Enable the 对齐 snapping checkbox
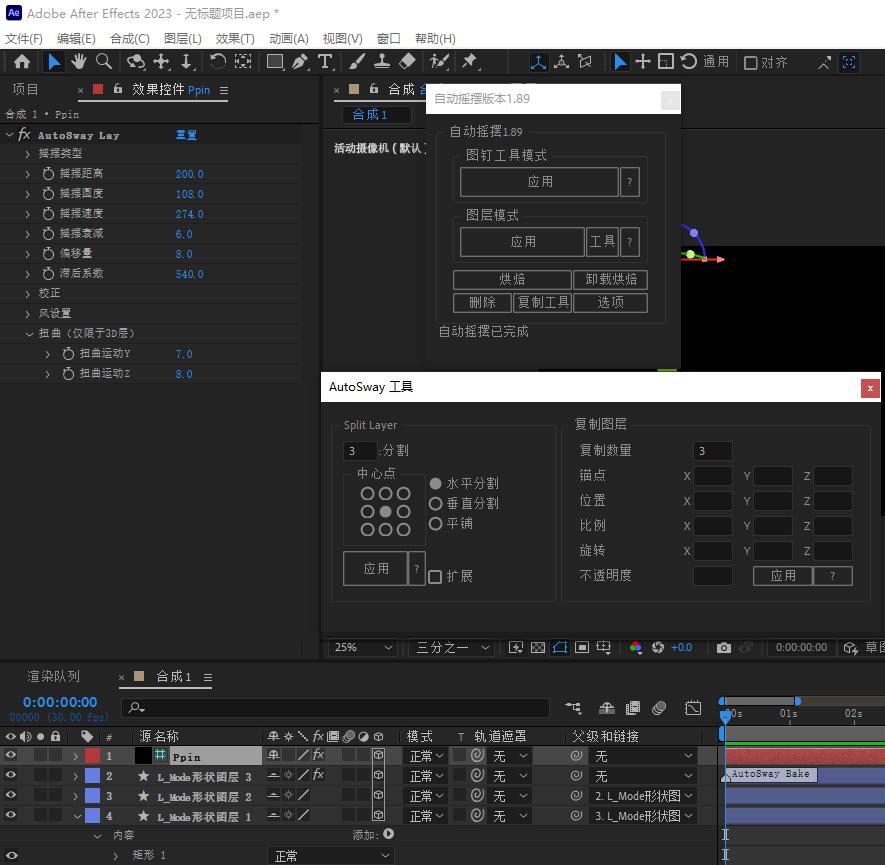885x865 pixels. coord(751,63)
